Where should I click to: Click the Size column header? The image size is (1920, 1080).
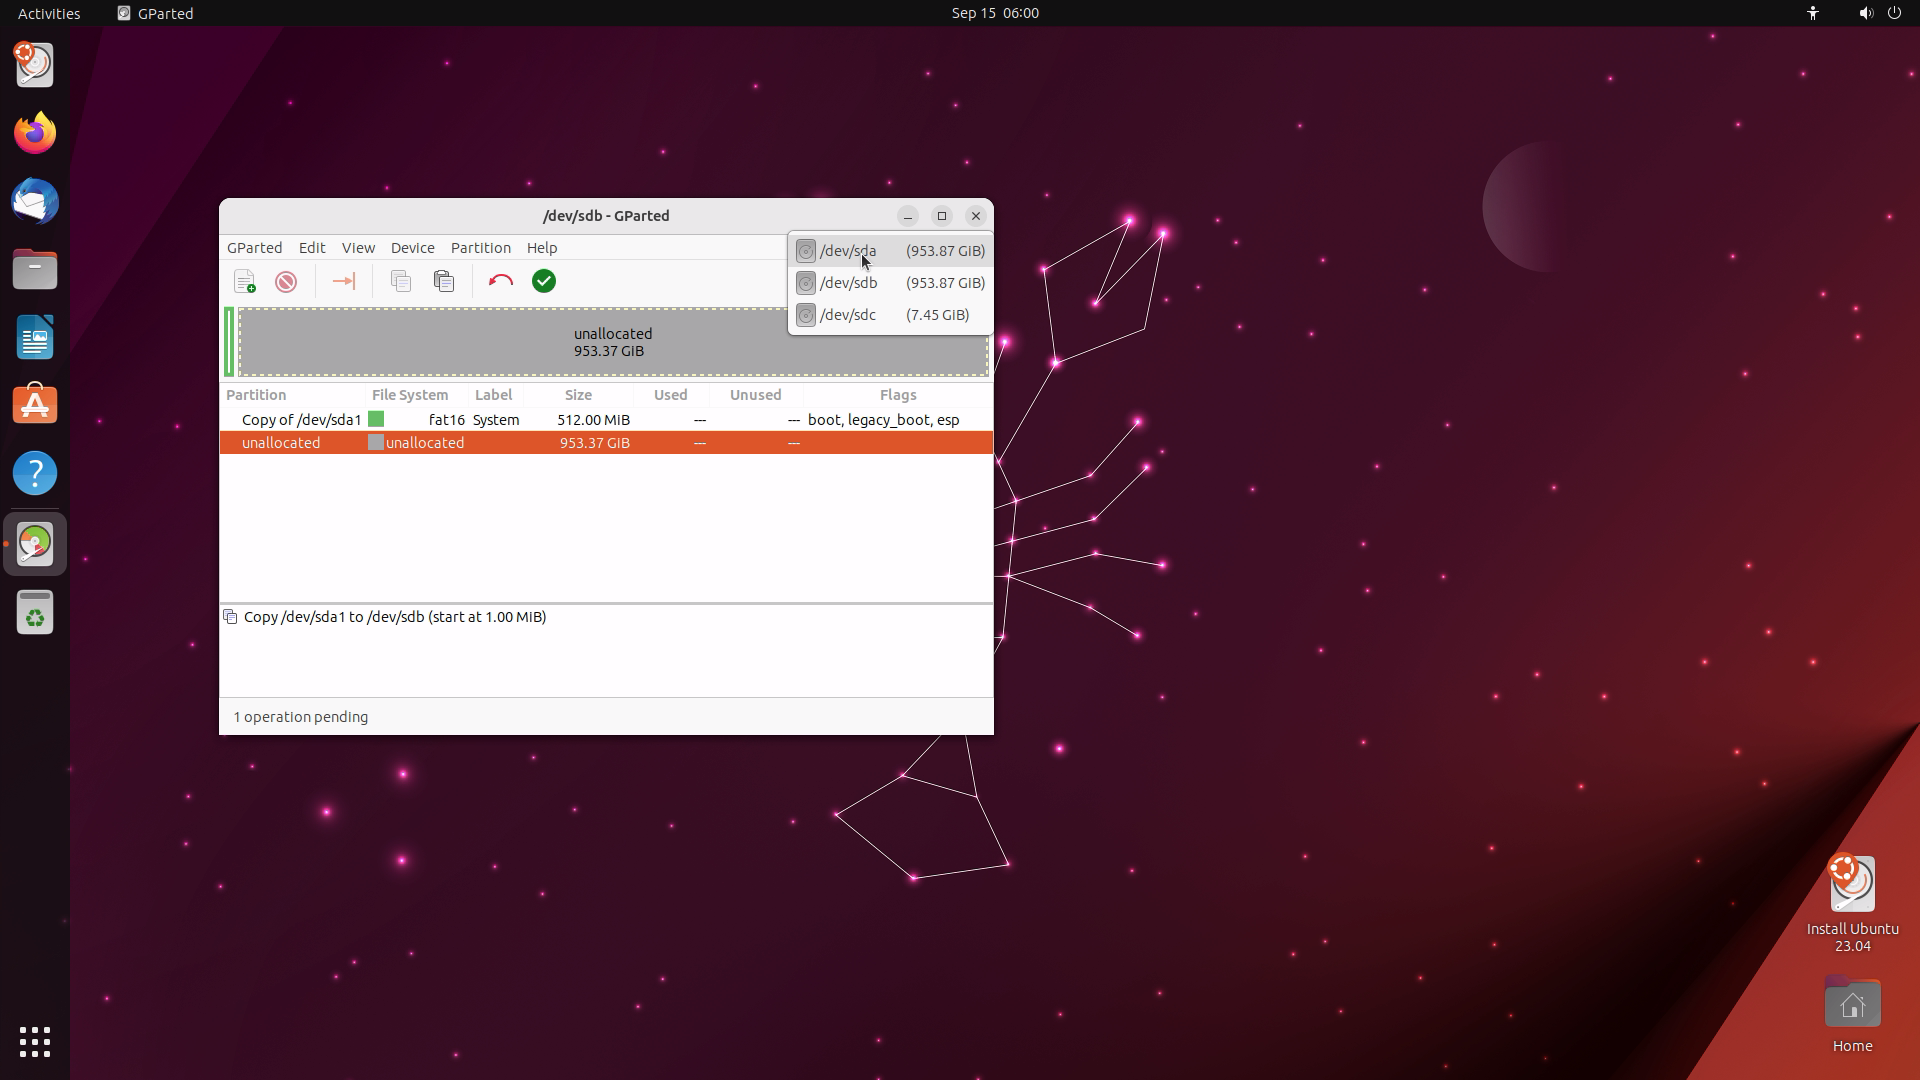coord(578,395)
